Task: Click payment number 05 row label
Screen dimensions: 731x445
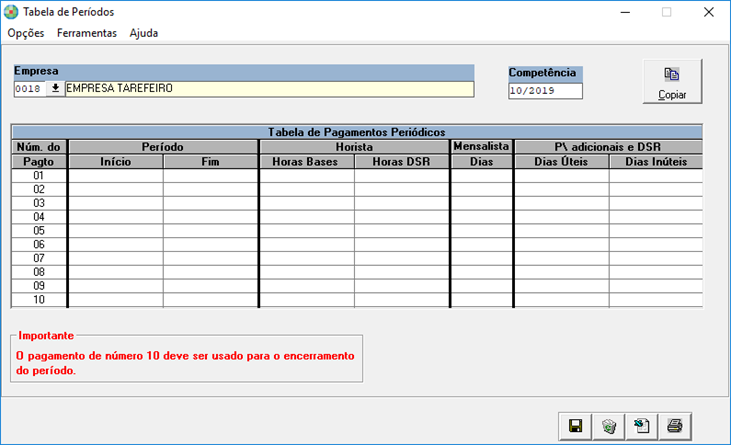Action: tap(39, 231)
